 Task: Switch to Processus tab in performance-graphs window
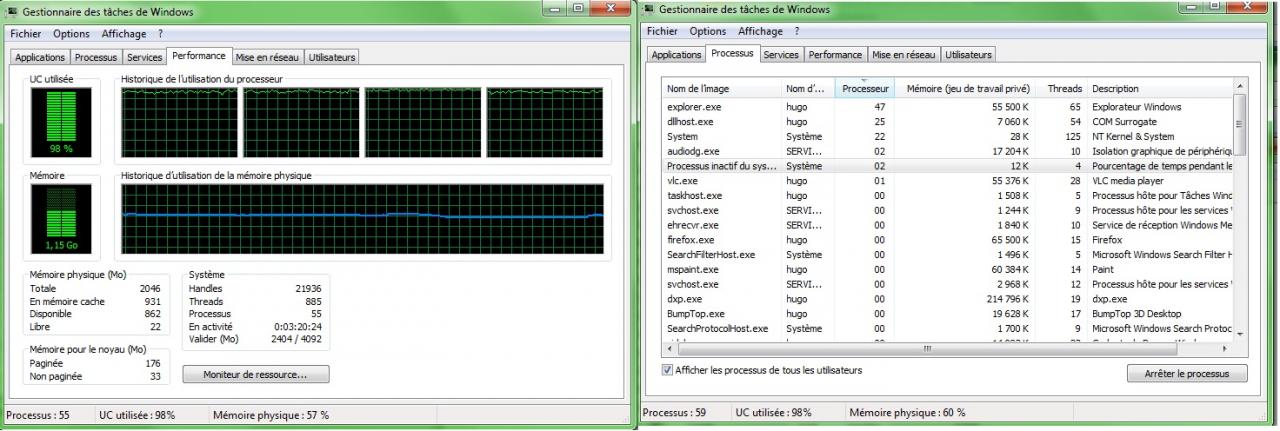pyautogui.click(x=96, y=58)
